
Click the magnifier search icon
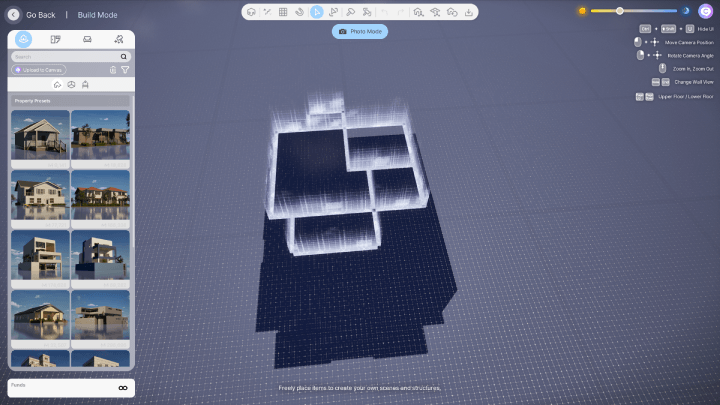tap(124, 56)
